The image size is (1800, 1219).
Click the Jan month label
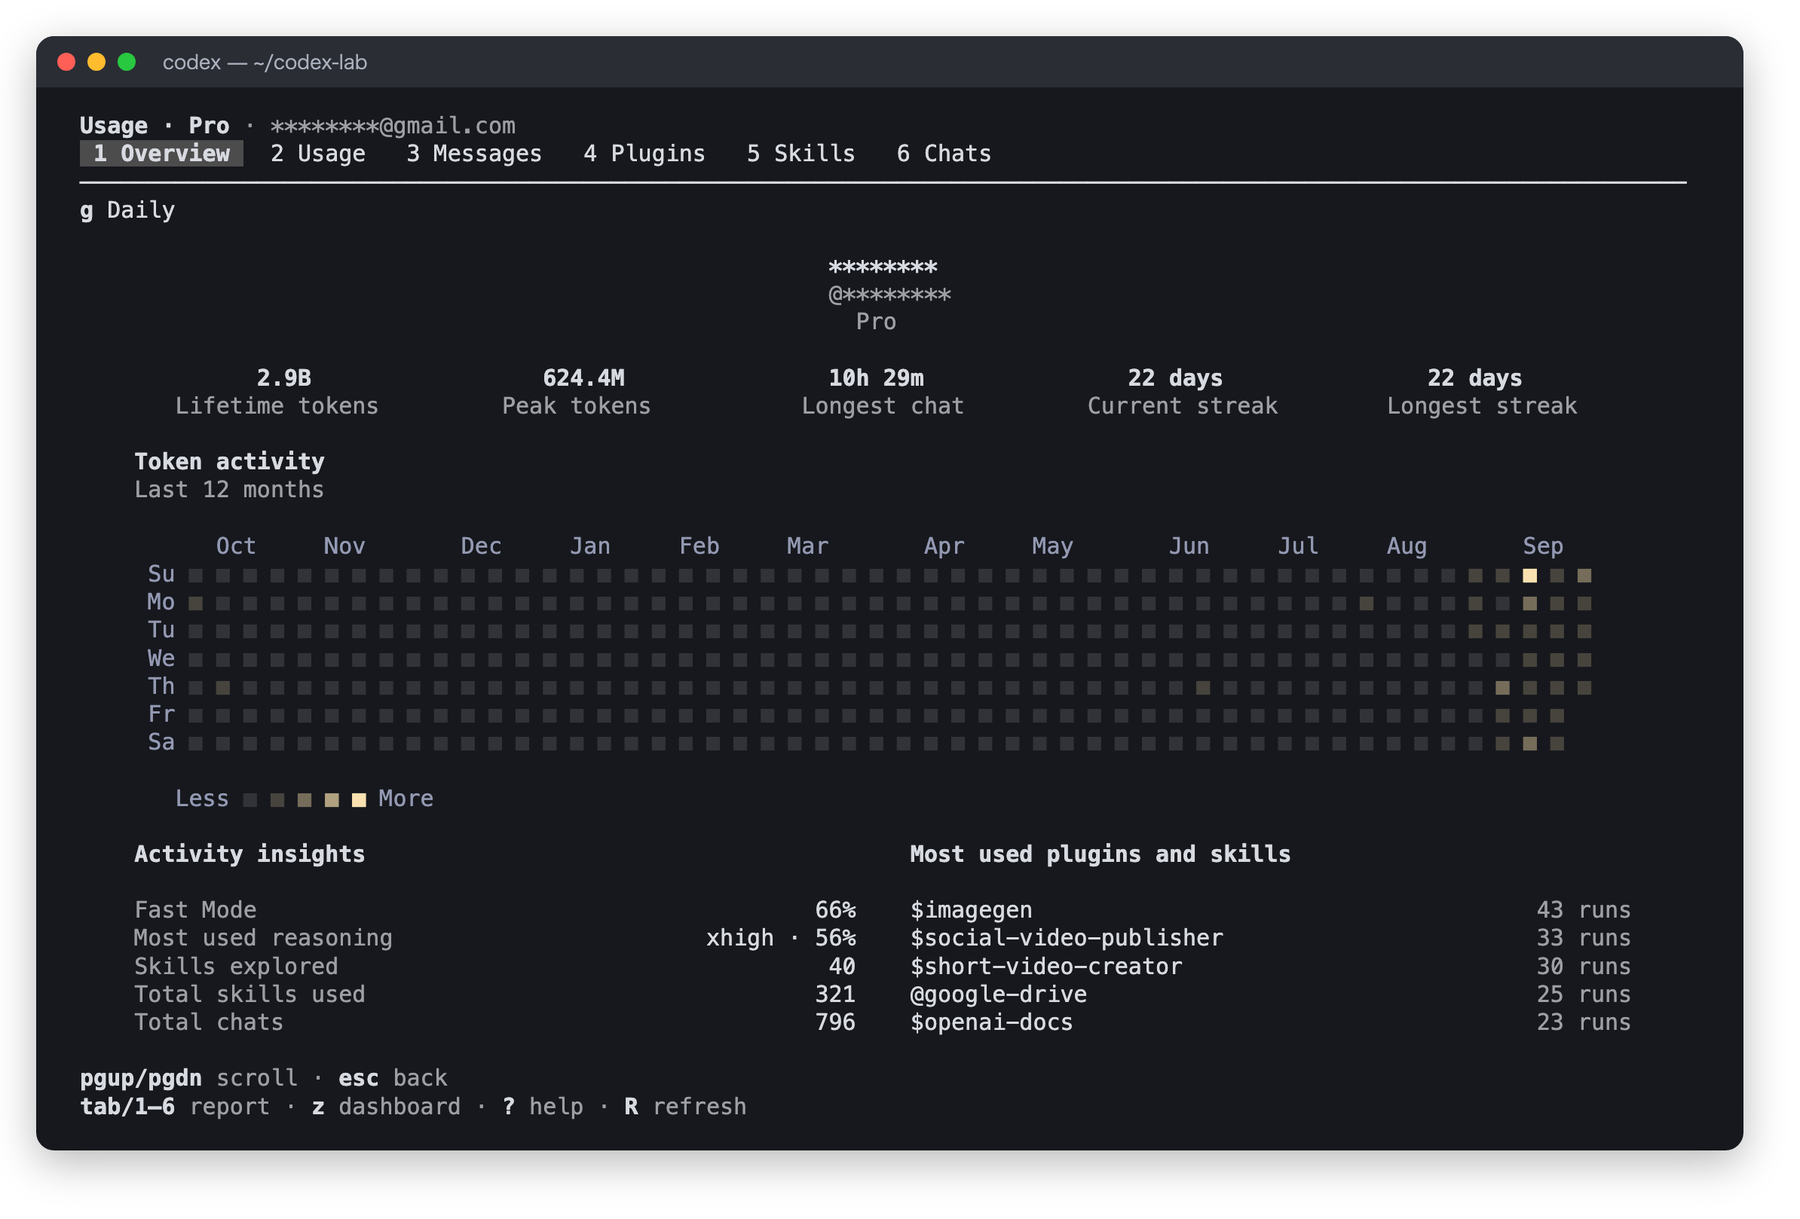pos(590,546)
